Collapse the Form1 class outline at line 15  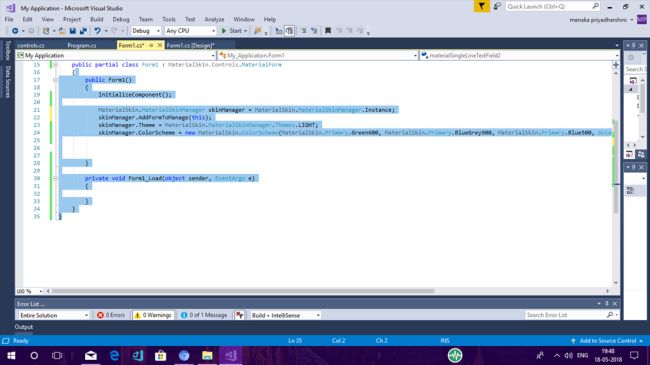(x=55, y=65)
